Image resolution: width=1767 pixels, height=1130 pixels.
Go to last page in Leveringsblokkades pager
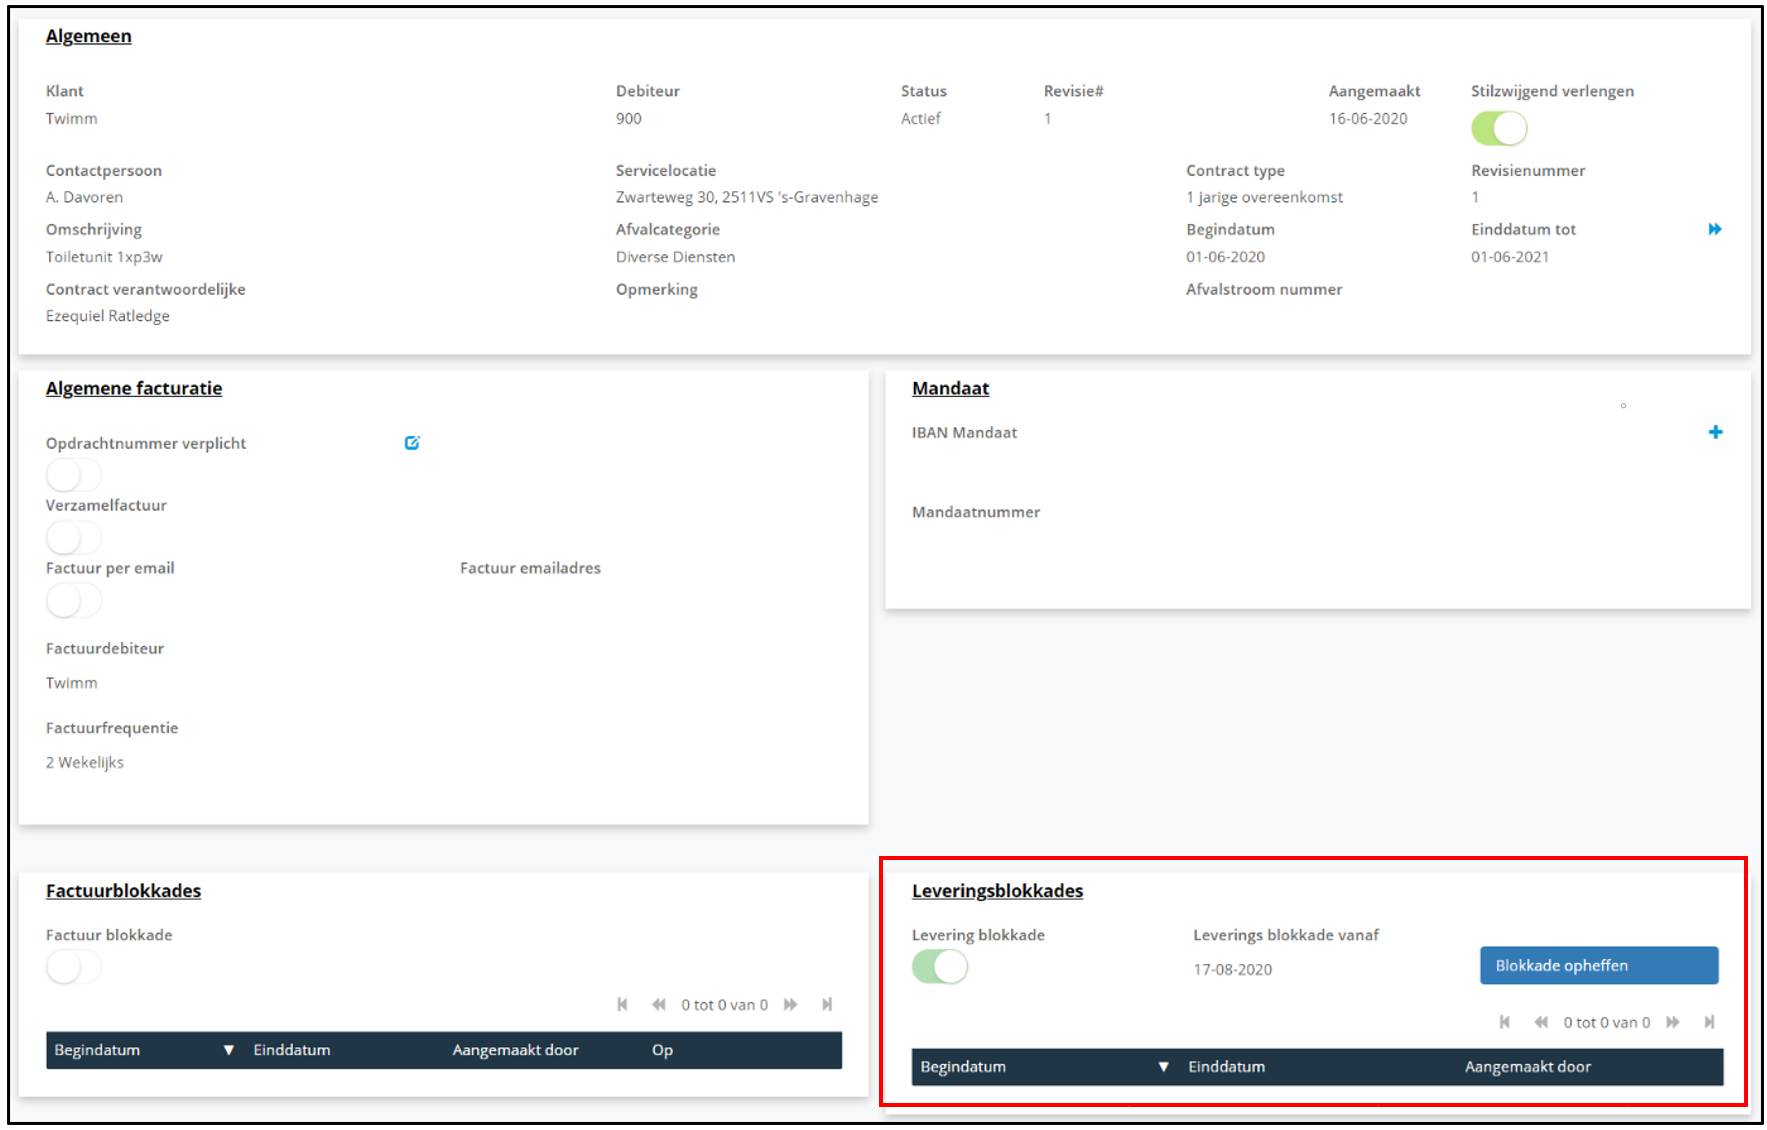click(x=1709, y=1021)
